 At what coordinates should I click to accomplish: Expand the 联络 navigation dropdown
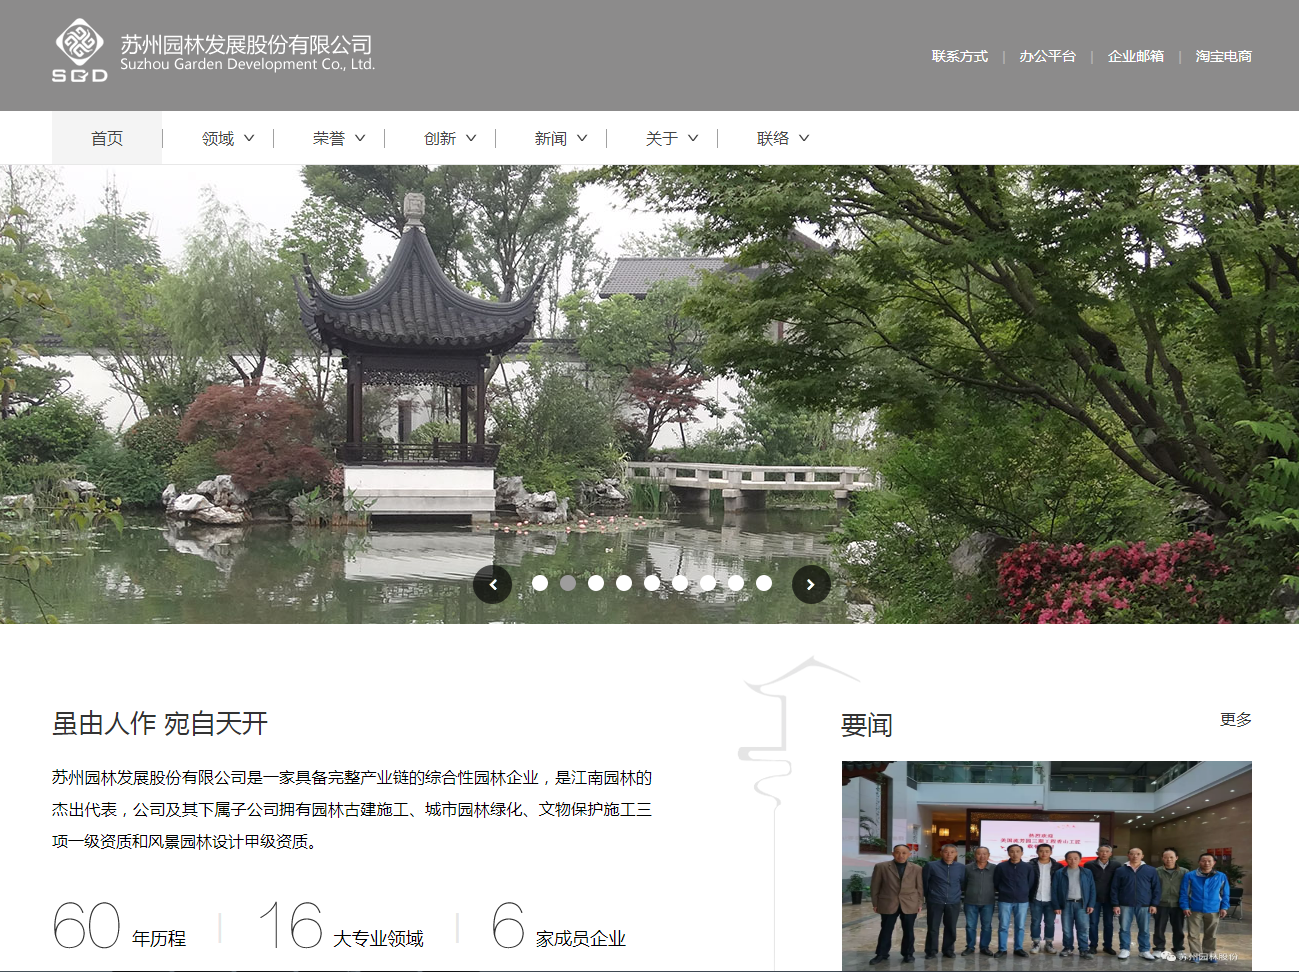point(780,138)
